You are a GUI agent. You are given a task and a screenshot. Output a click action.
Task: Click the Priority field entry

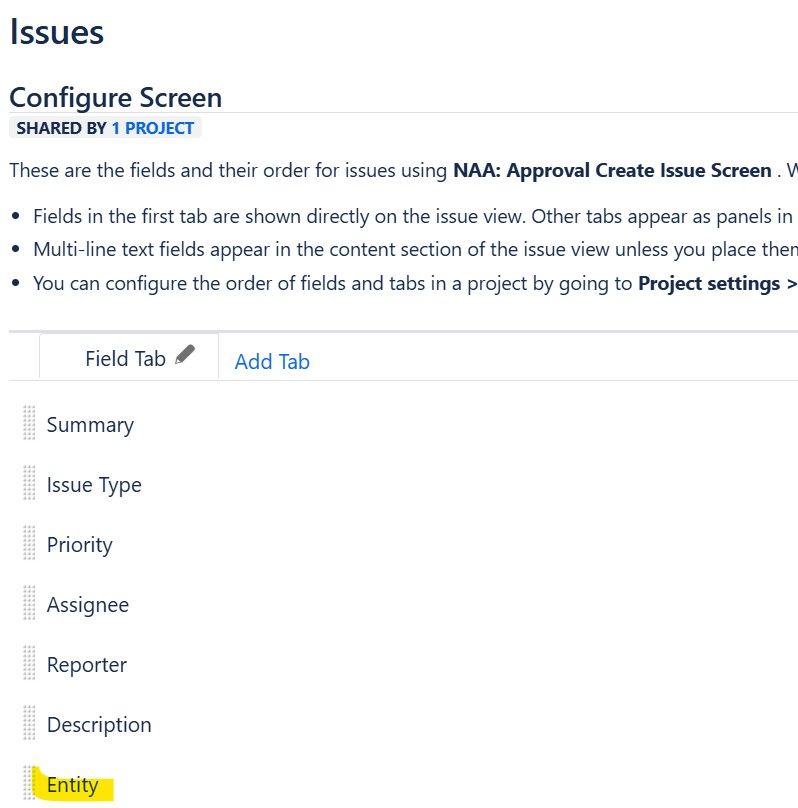pyautogui.click(x=80, y=545)
